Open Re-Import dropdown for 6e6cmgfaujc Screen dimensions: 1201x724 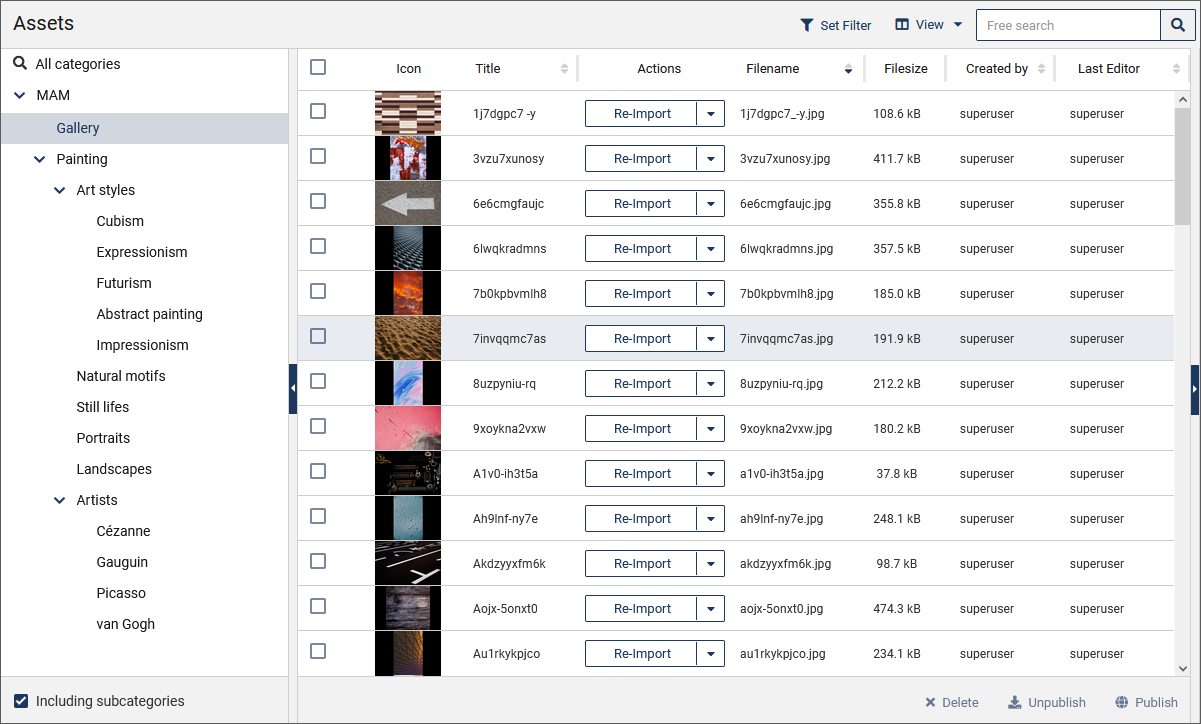[x=711, y=204]
